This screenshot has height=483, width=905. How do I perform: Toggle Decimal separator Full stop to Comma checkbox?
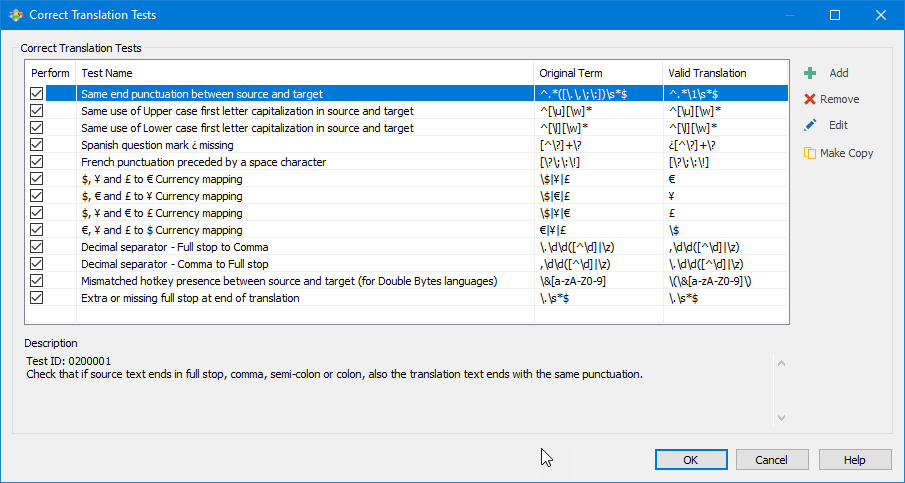tap(37, 247)
